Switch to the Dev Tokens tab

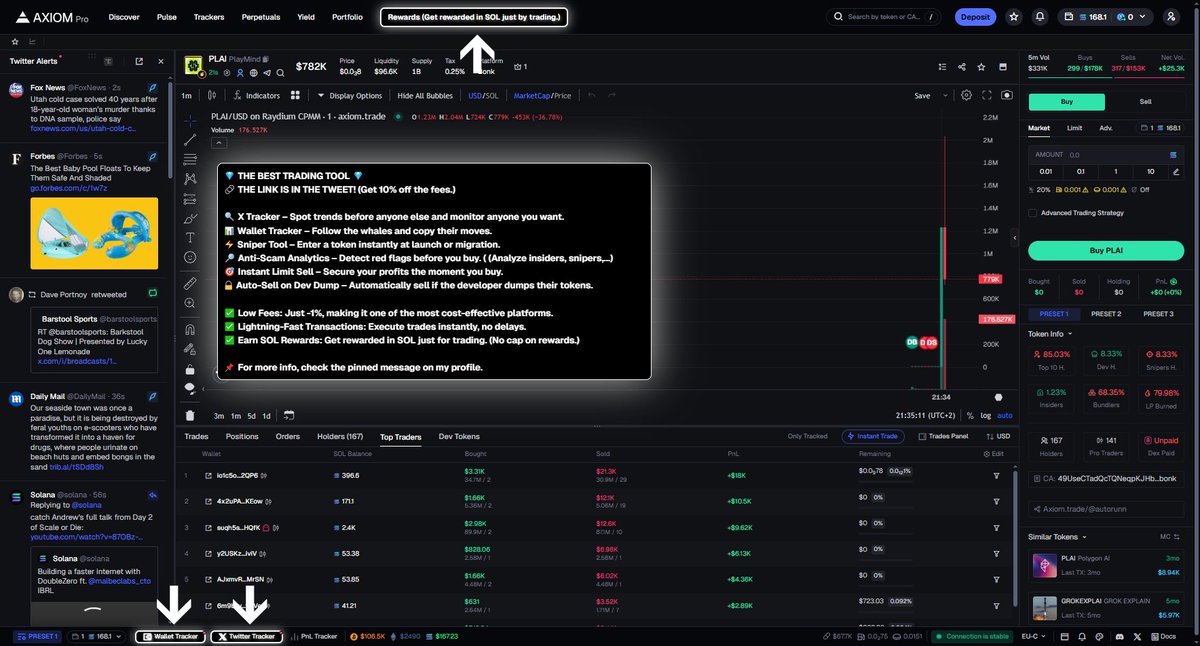pyautogui.click(x=460, y=437)
